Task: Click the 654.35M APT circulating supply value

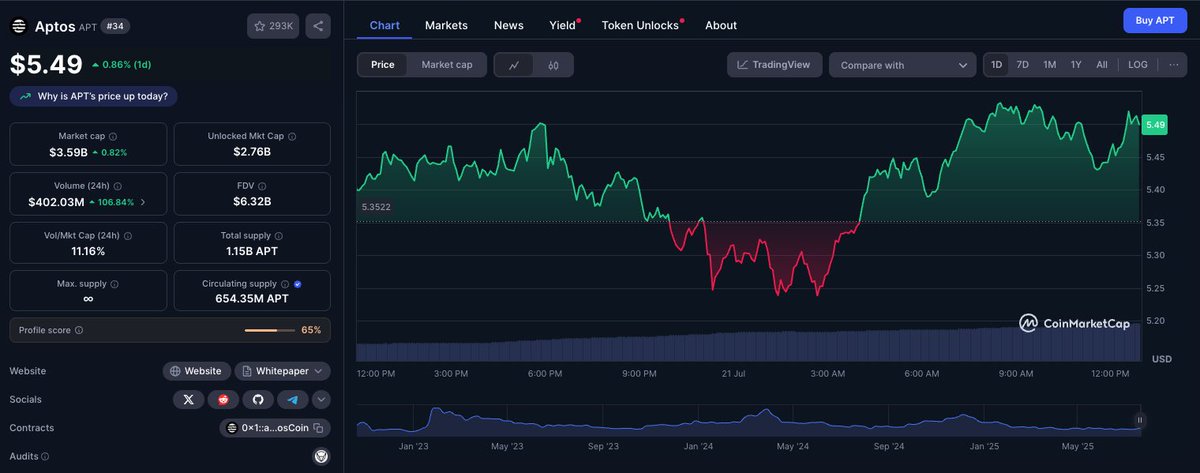Action: (x=252, y=299)
